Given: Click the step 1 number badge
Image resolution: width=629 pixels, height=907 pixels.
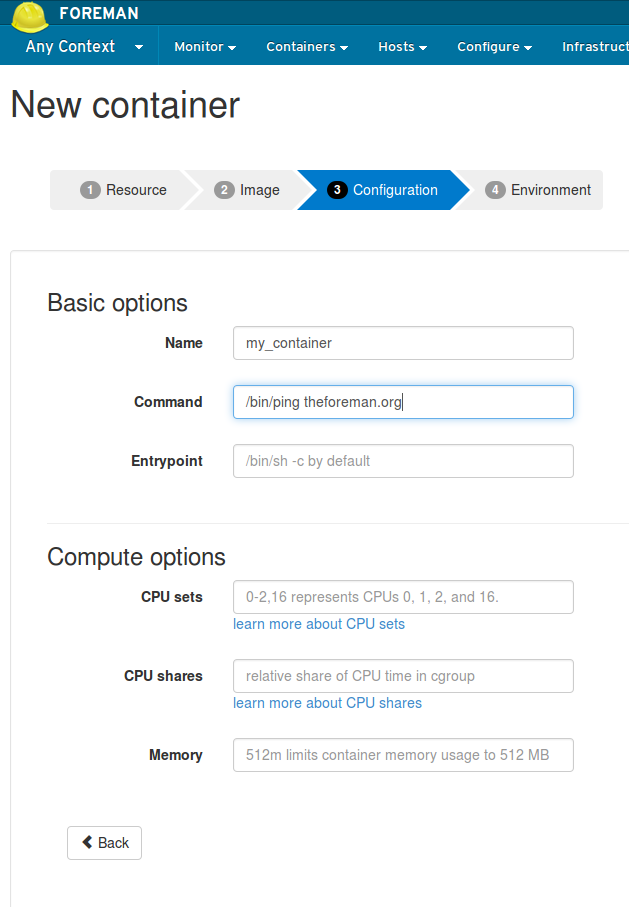Looking at the screenshot, I should [x=91, y=190].
